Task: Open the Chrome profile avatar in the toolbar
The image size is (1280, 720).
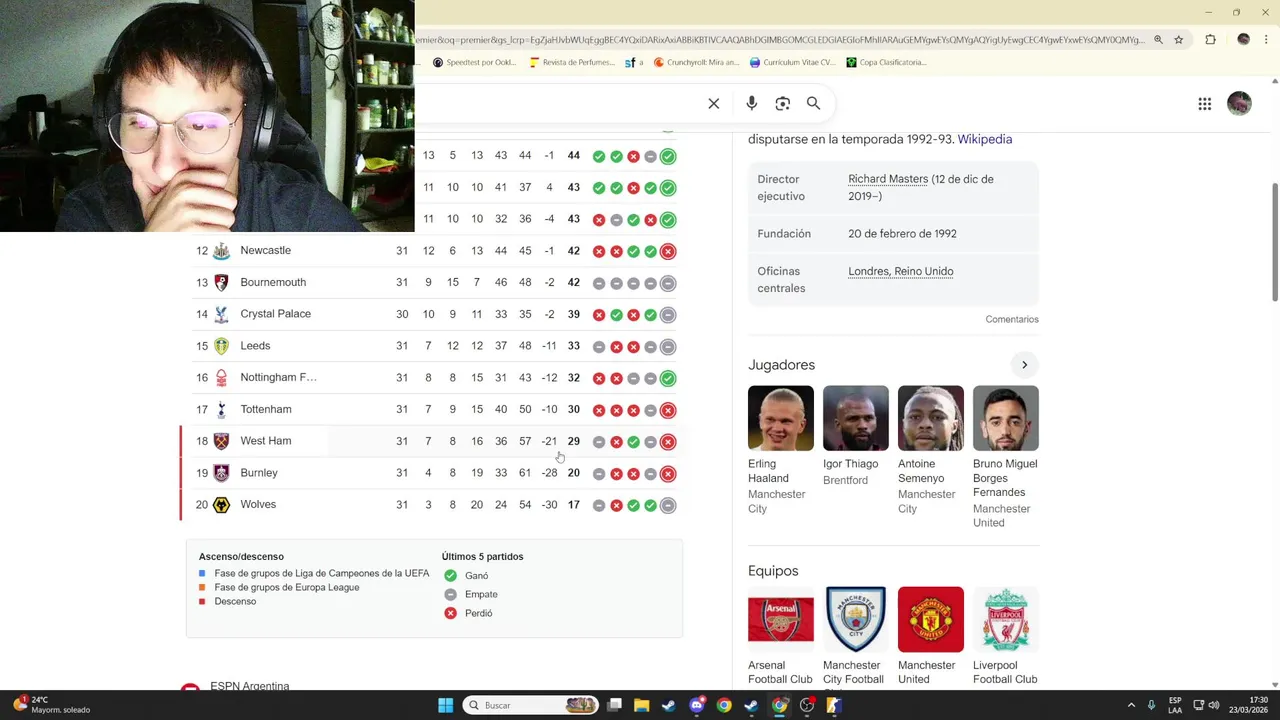Action: click(x=1243, y=40)
